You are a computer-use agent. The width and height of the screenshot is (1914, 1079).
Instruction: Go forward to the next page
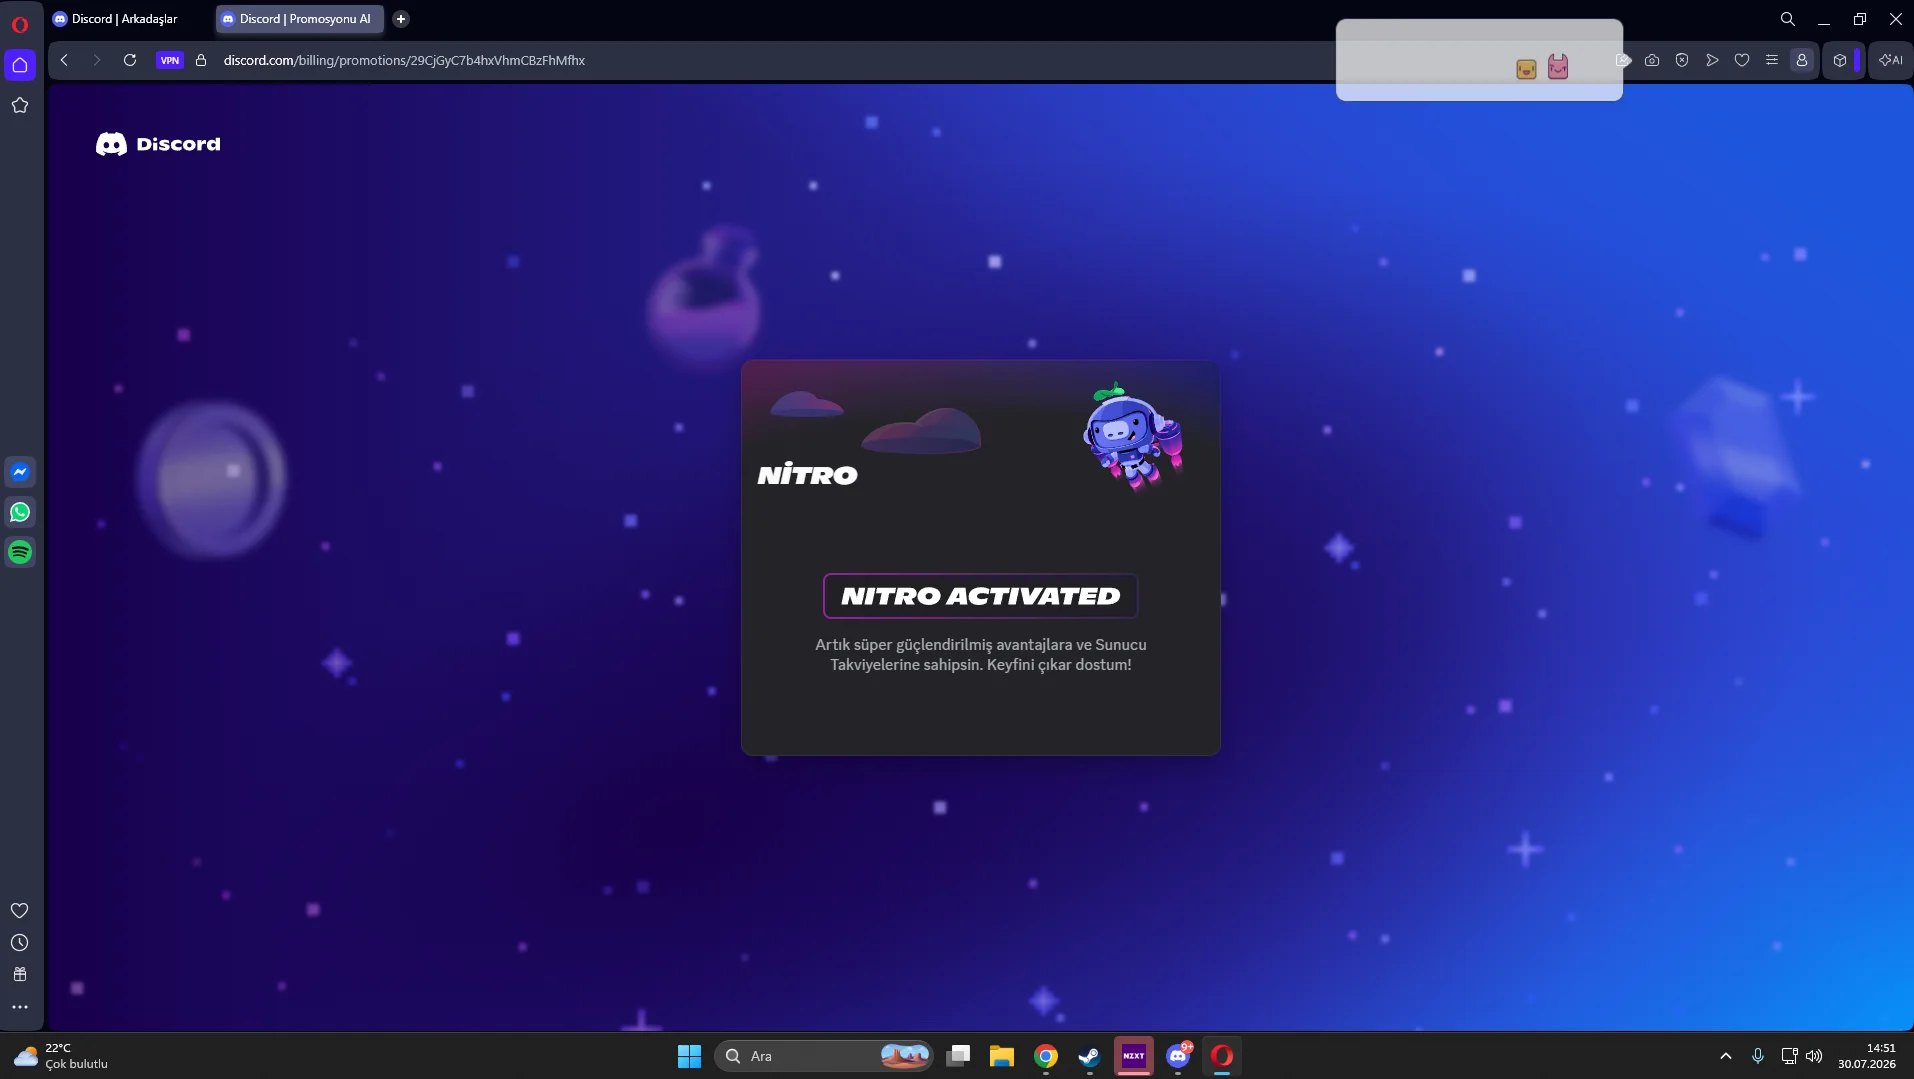(x=96, y=60)
